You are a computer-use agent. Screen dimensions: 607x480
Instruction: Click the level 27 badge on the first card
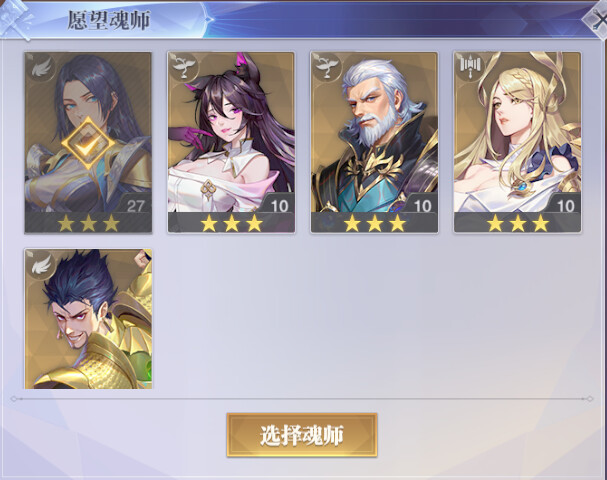135,205
